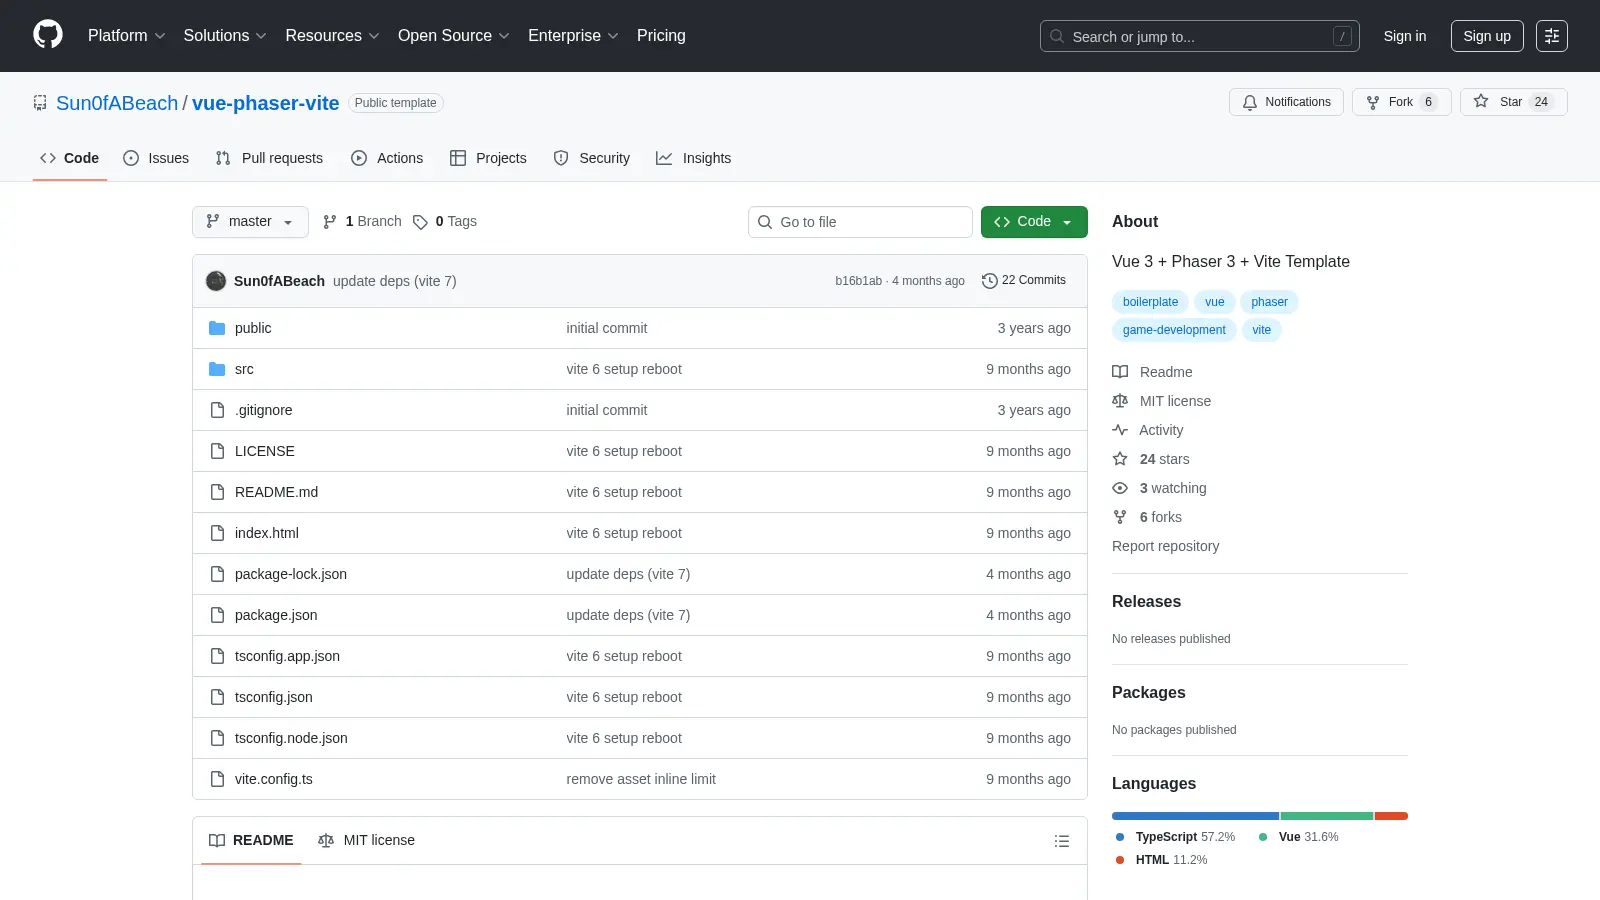The image size is (1600, 900).
Task: Click the file icon beside LICENSE
Action: 217,451
